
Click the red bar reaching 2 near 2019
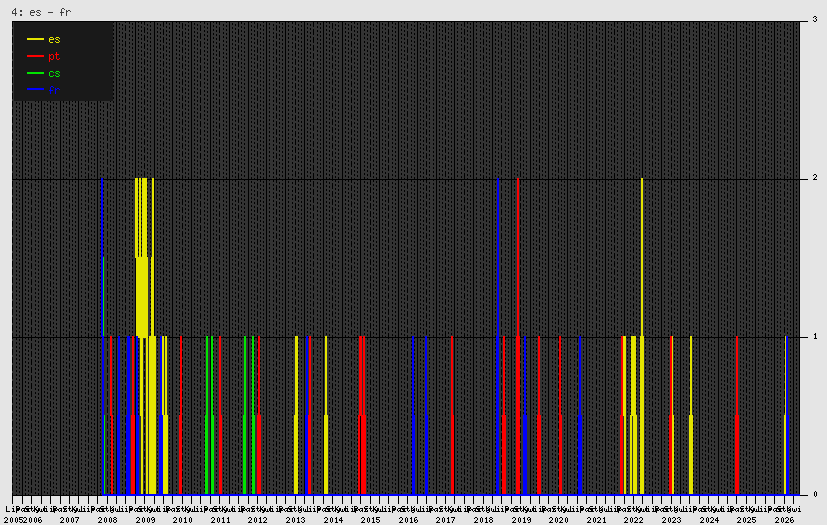(x=518, y=336)
